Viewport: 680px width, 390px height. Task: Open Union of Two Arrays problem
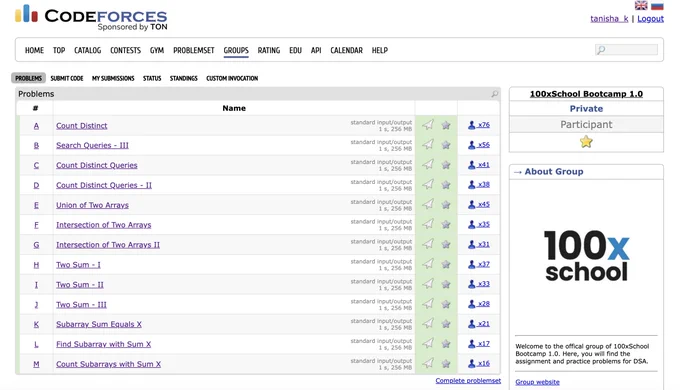[92, 205]
